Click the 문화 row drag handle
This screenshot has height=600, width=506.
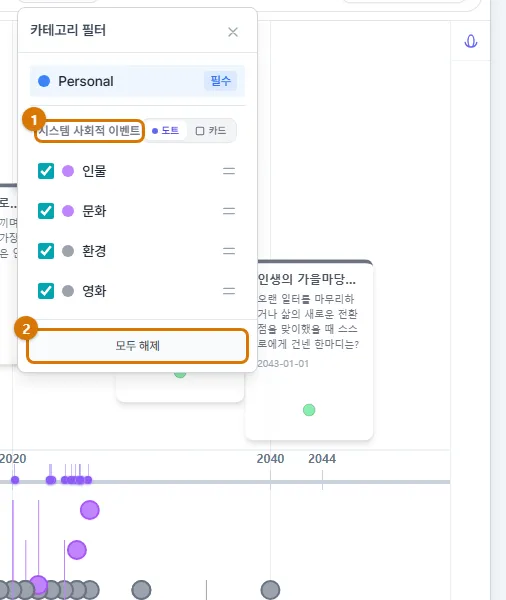pyautogui.click(x=229, y=211)
